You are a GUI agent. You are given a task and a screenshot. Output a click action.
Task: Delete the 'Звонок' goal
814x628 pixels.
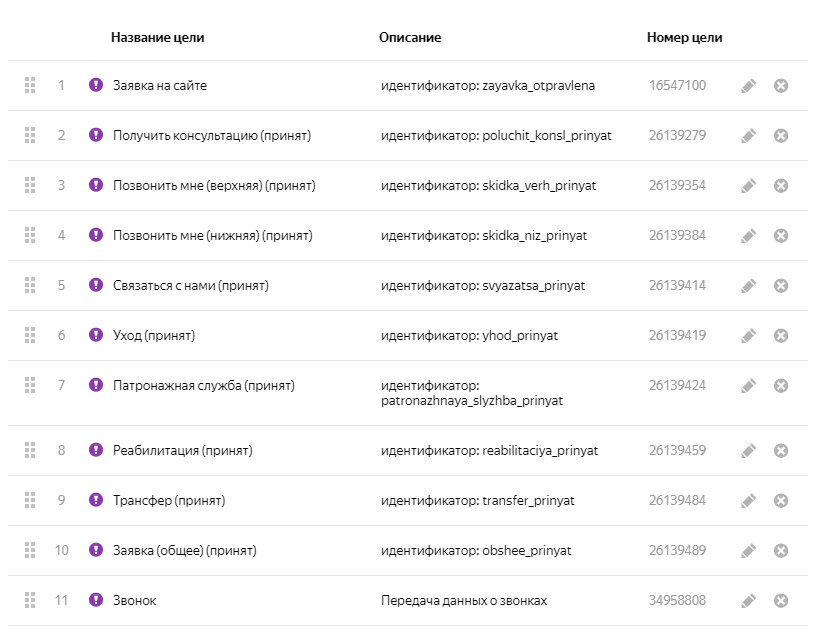pos(781,601)
